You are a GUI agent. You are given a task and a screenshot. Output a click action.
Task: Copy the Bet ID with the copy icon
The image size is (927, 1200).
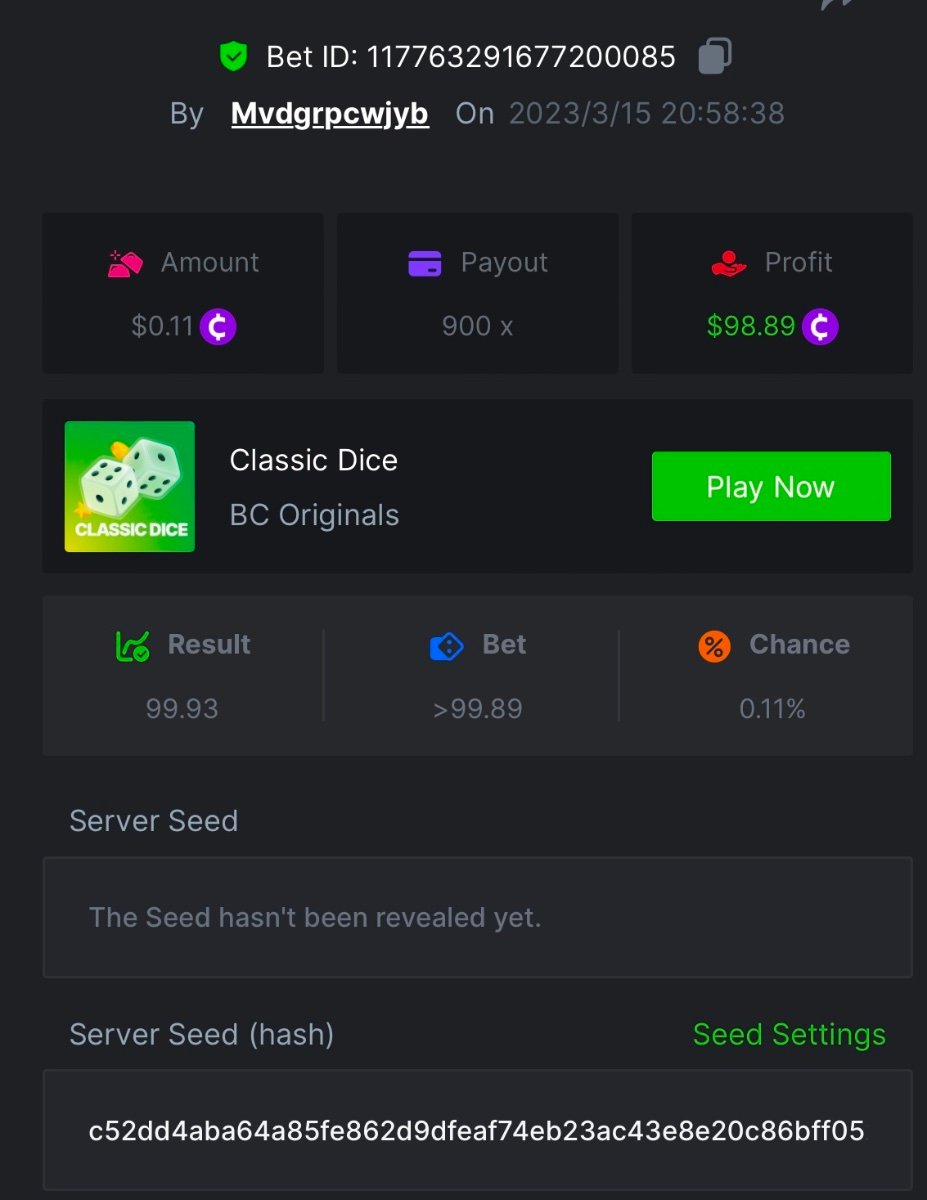point(714,56)
